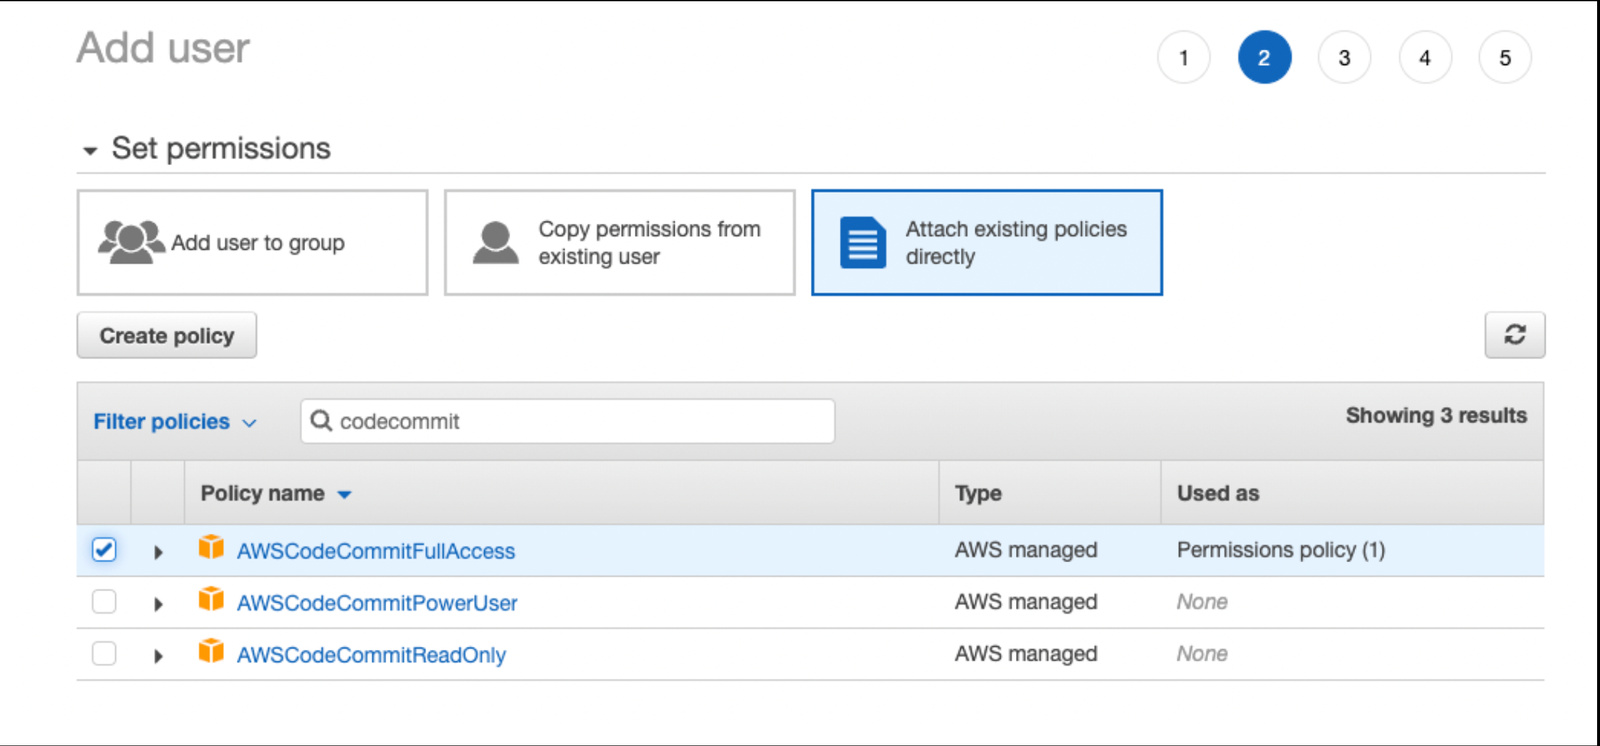
Task: Expand the AWSCodeCommitPowerUser row details
Action: (x=158, y=604)
